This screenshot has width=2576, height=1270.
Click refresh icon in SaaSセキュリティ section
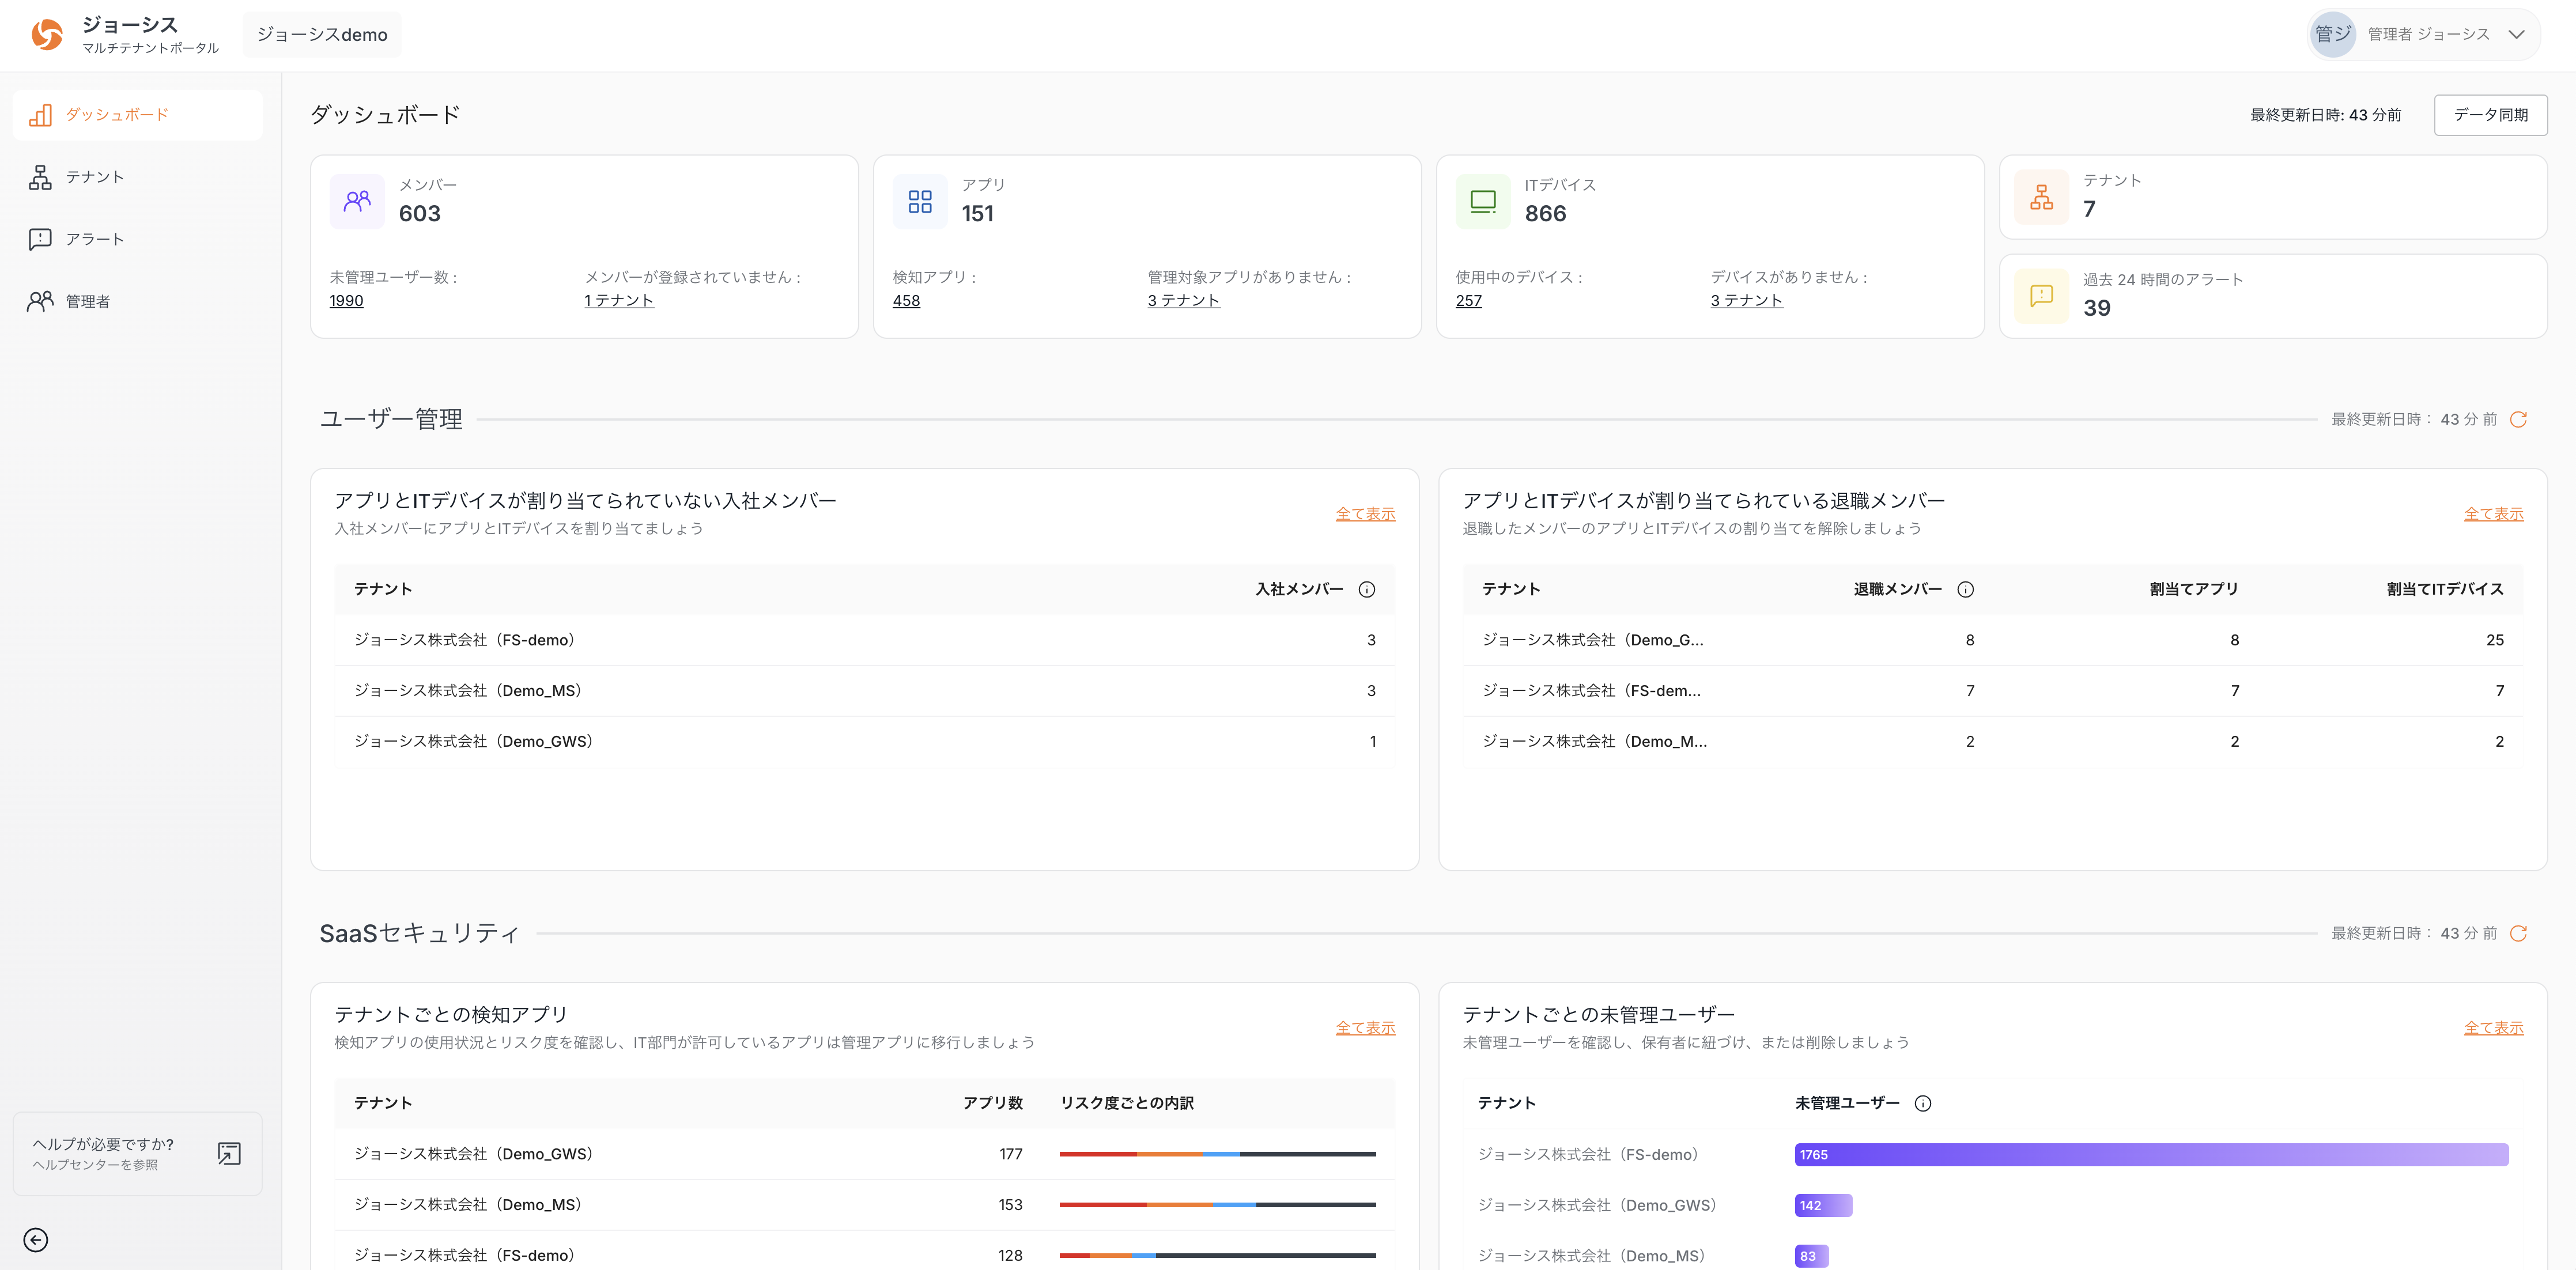(2518, 933)
